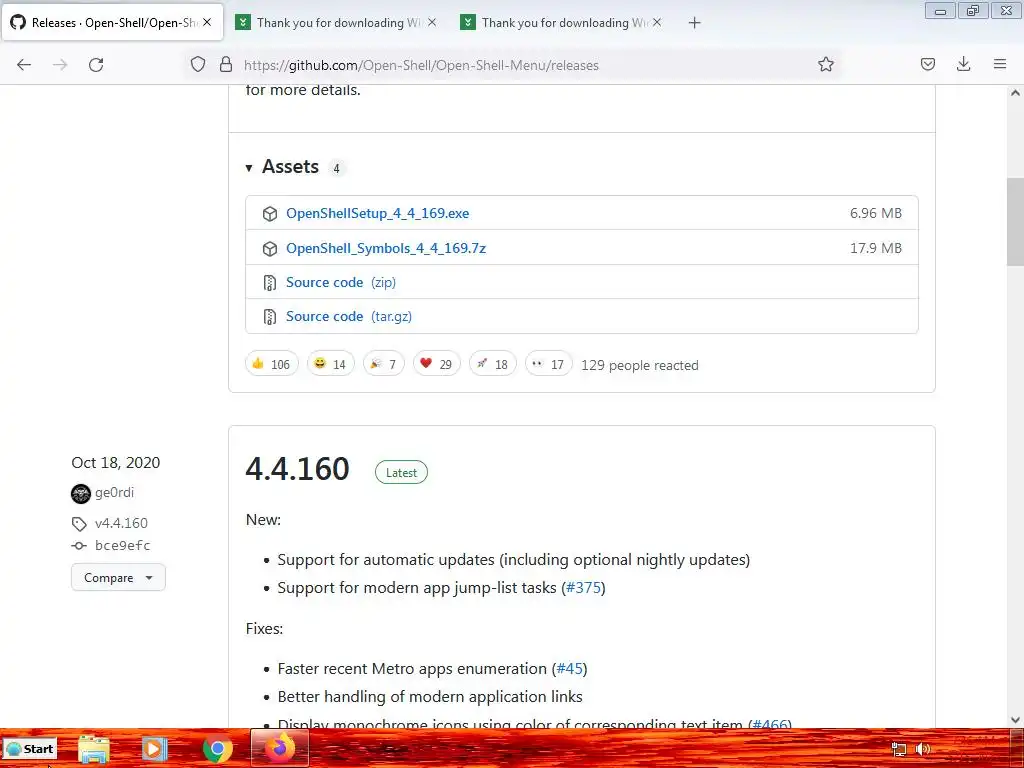The image size is (1024, 768).
Task: Open Firefox downloads panel
Action: coord(963,64)
